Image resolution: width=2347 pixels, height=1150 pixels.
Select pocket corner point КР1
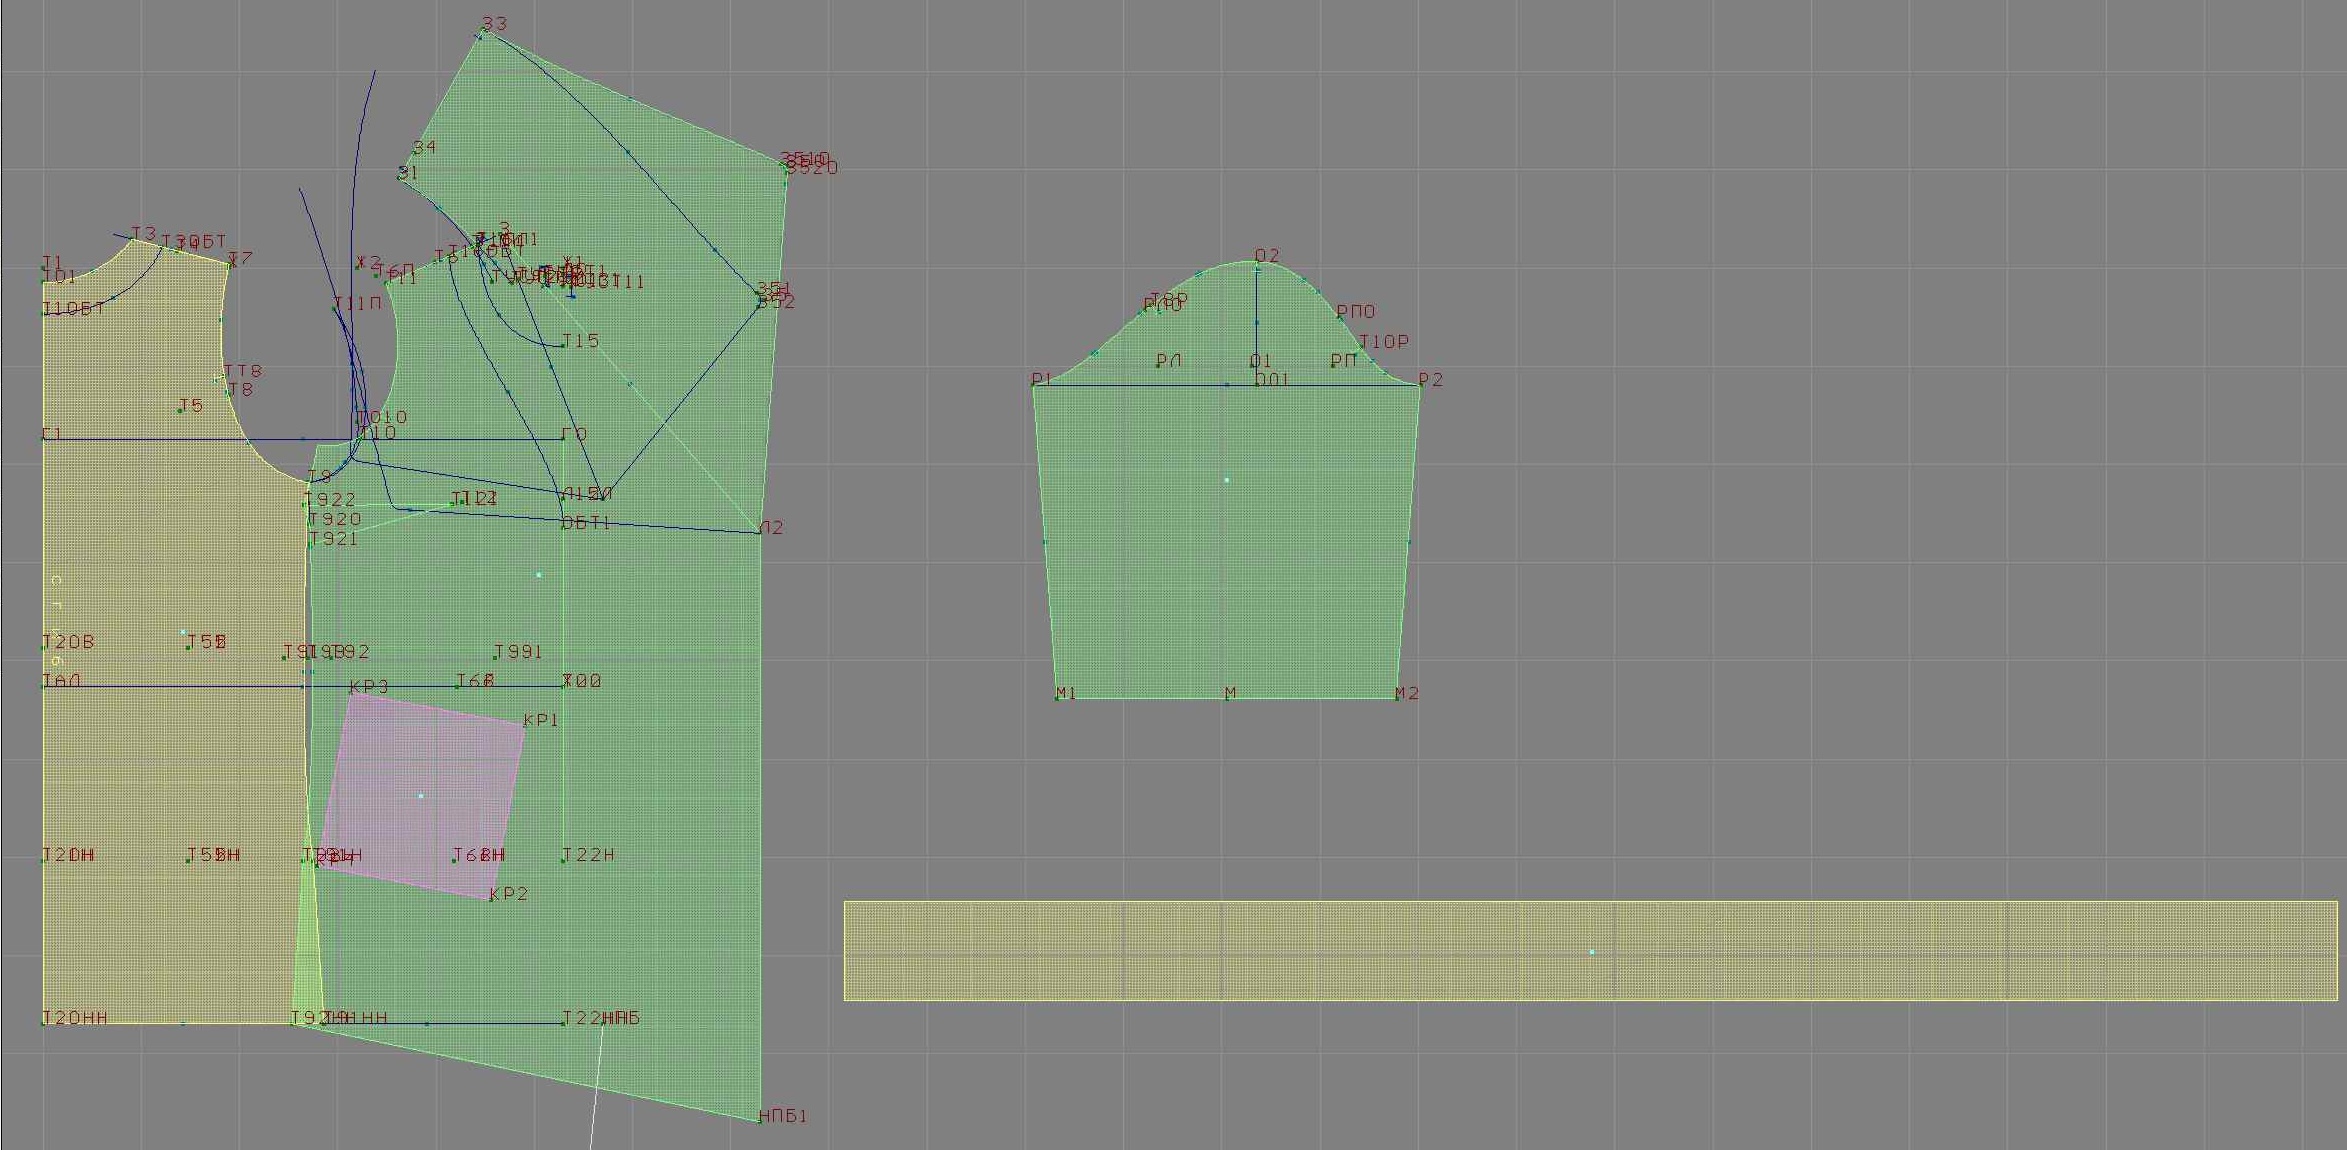pos(525,727)
